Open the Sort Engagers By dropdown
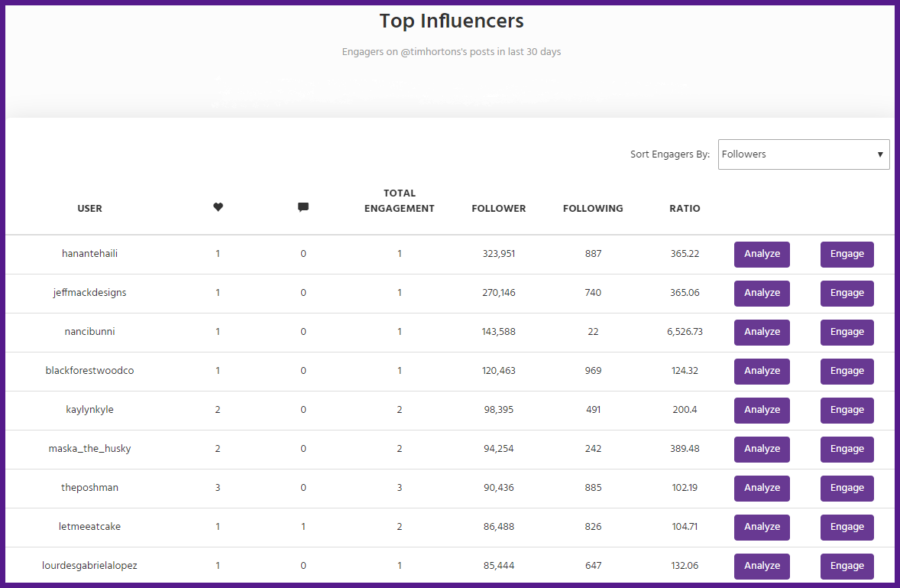Viewport: 900px width, 588px height. (x=803, y=154)
